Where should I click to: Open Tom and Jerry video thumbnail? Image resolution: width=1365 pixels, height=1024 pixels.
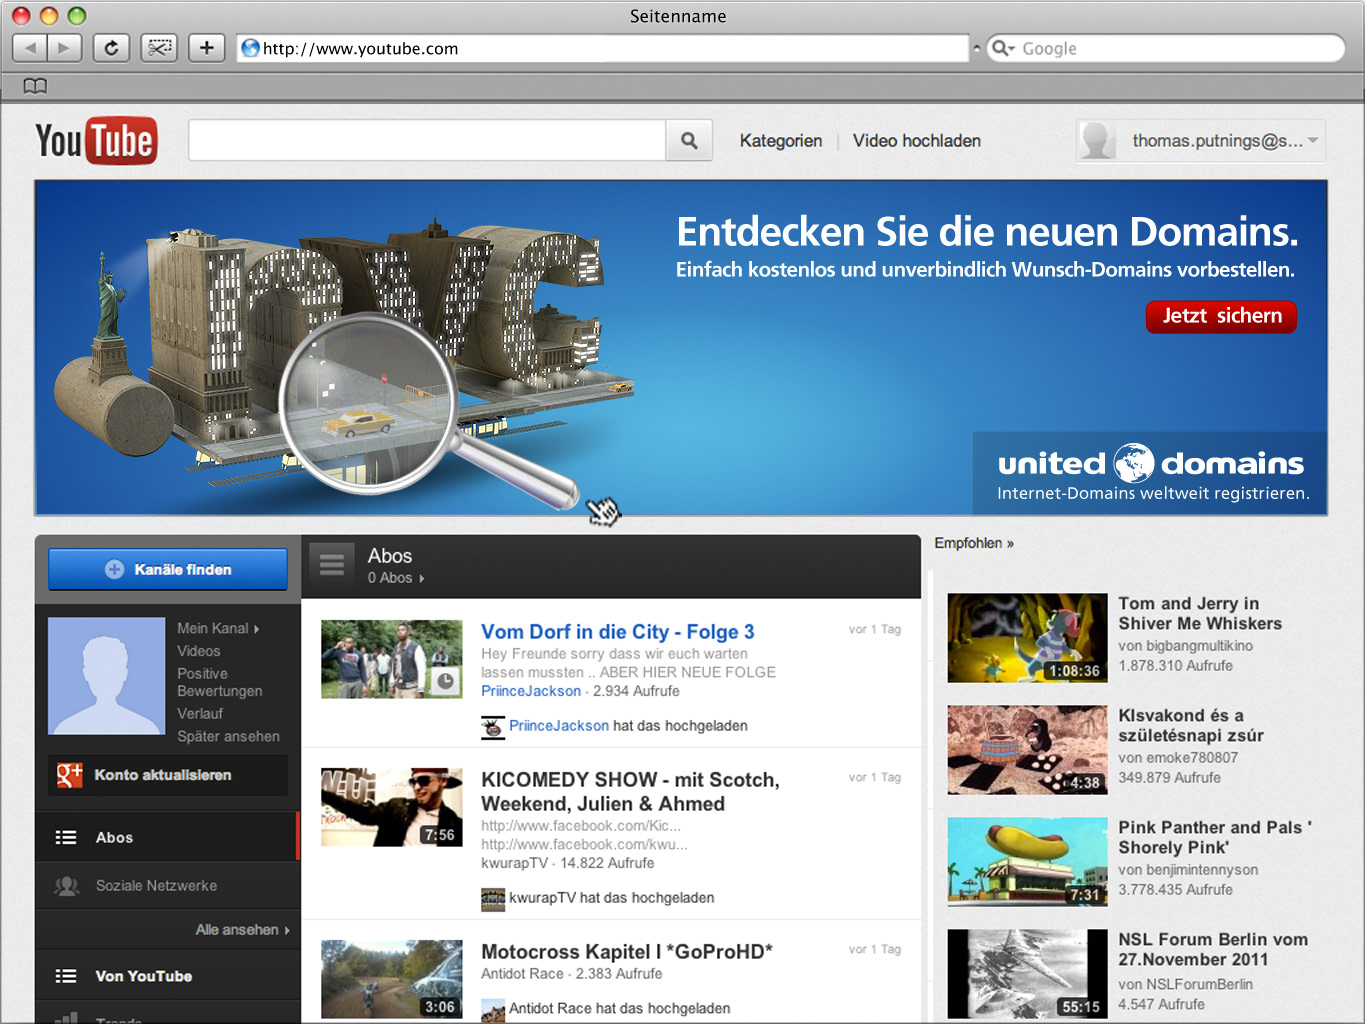click(x=1027, y=638)
